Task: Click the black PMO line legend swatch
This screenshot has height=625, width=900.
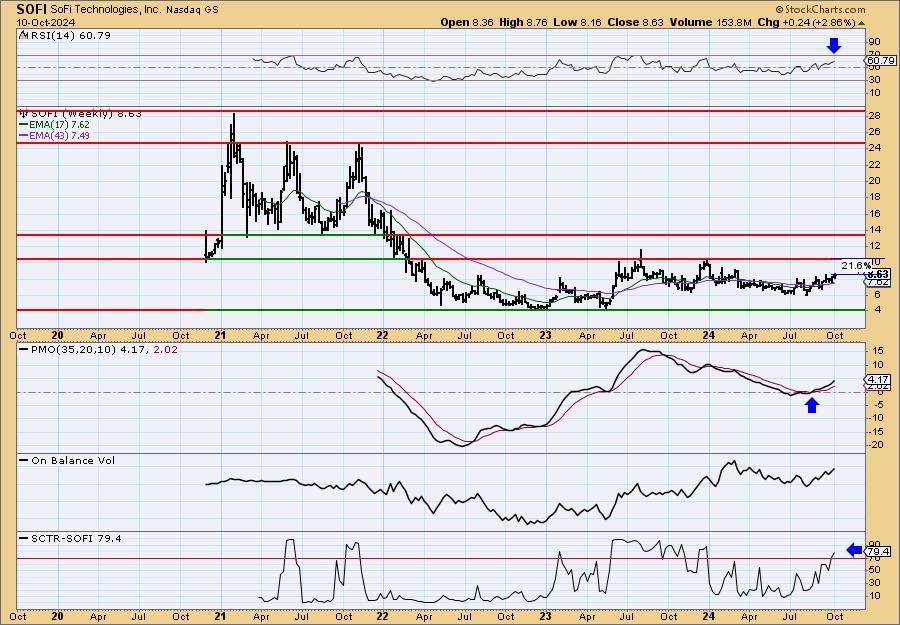Action: pos(24,350)
